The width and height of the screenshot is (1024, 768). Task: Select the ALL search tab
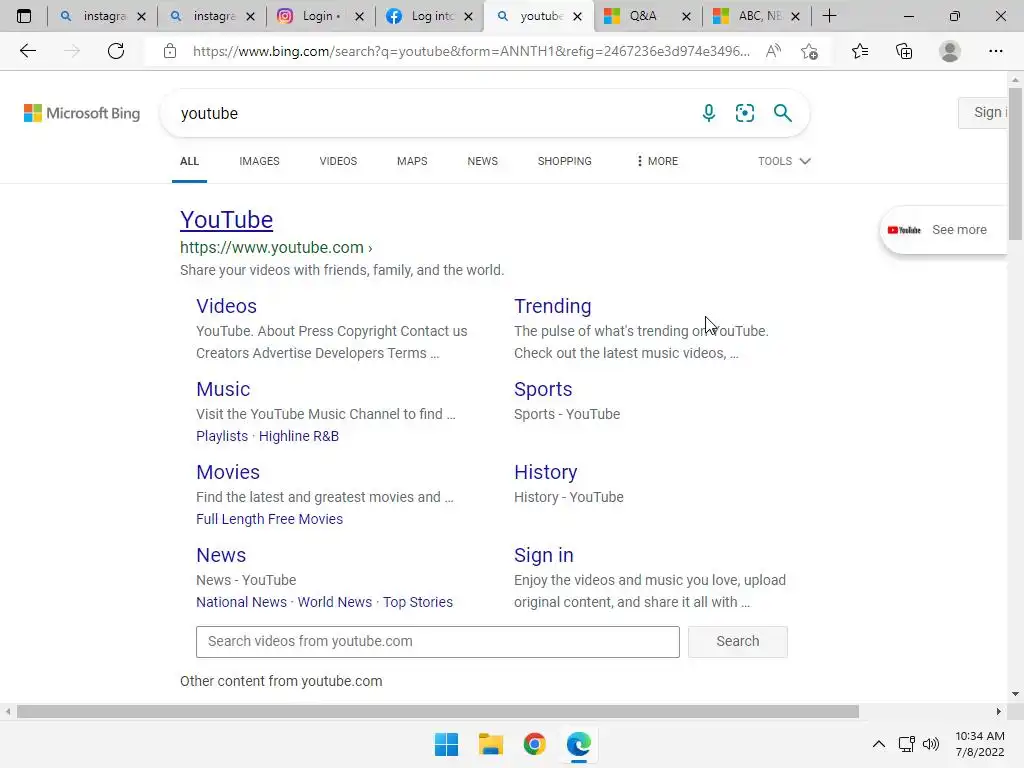click(189, 161)
